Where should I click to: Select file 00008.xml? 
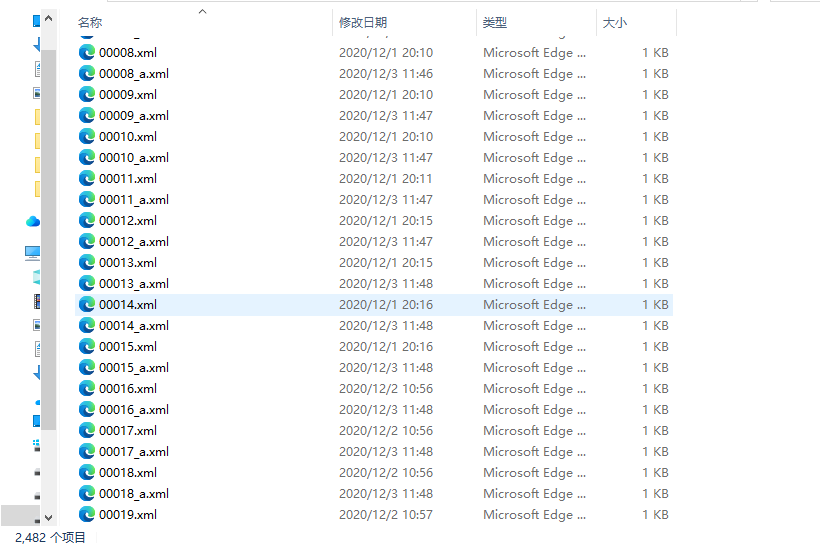(x=128, y=52)
